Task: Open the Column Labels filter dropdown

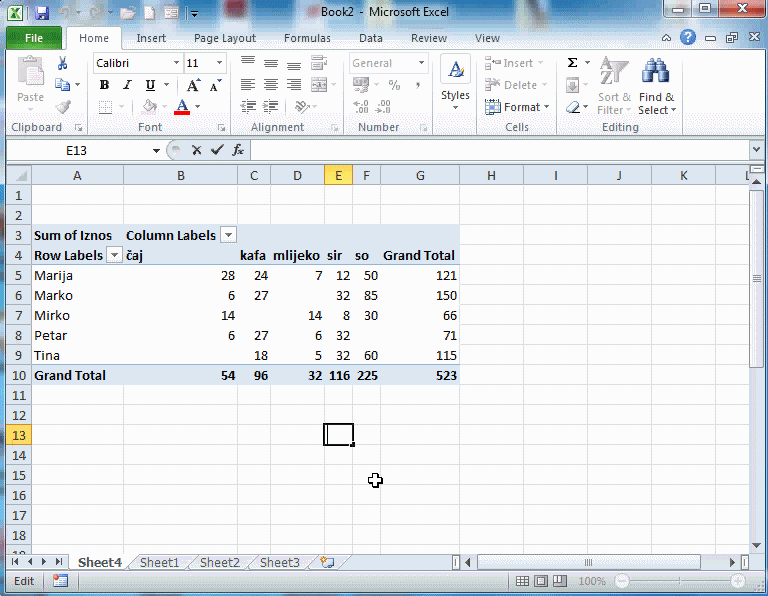Action: (x=228, y=235)
